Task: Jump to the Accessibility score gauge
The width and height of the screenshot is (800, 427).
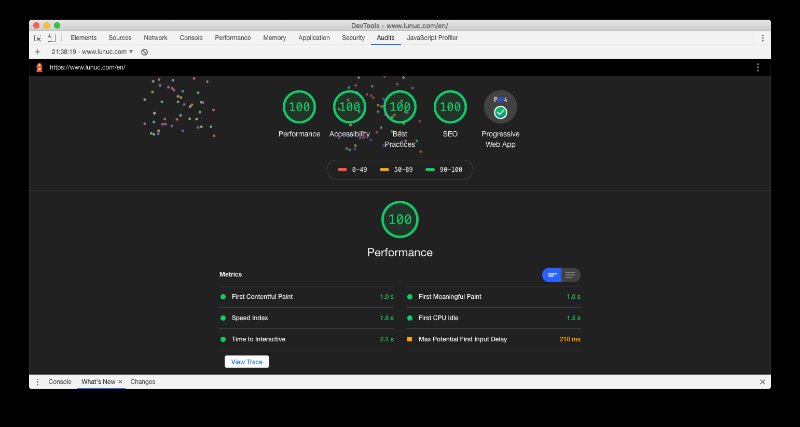Action: point(349,107)
